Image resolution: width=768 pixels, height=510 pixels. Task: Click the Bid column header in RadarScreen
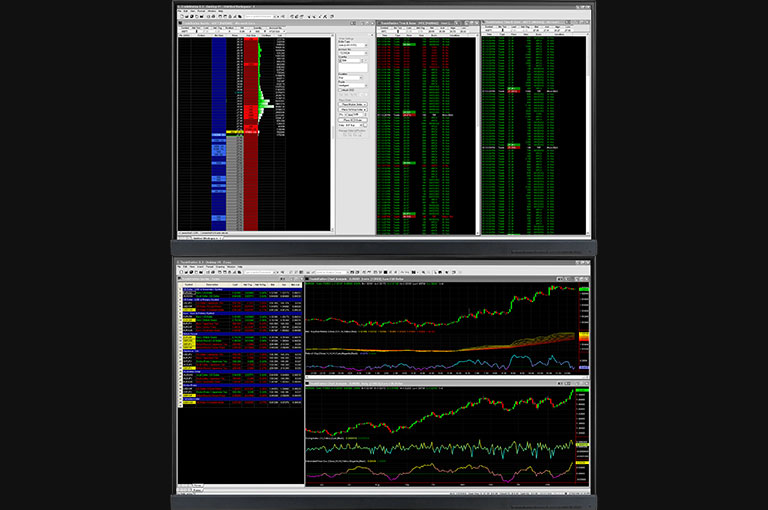[273, 285]
